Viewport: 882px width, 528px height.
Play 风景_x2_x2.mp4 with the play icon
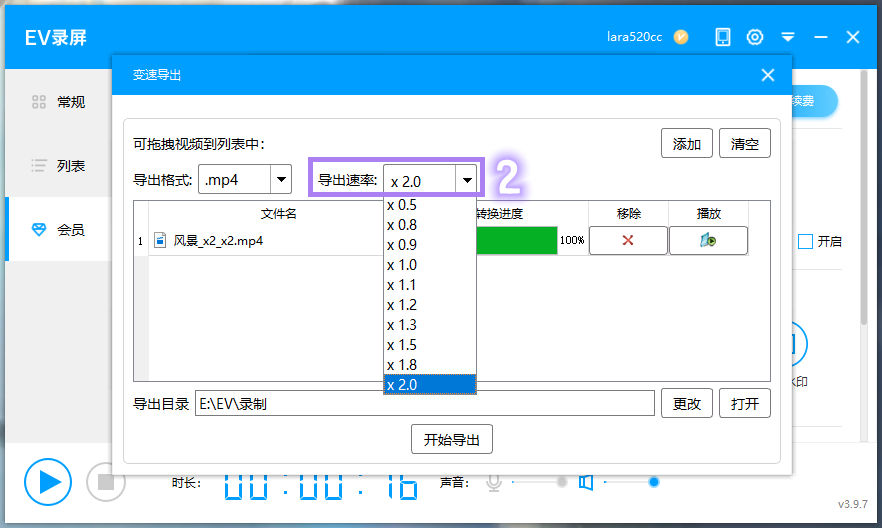[708, 241]
